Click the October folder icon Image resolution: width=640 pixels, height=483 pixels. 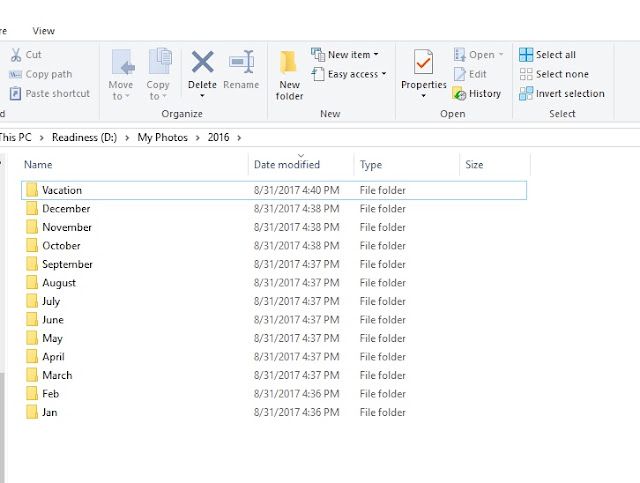(x=32, y=245)
